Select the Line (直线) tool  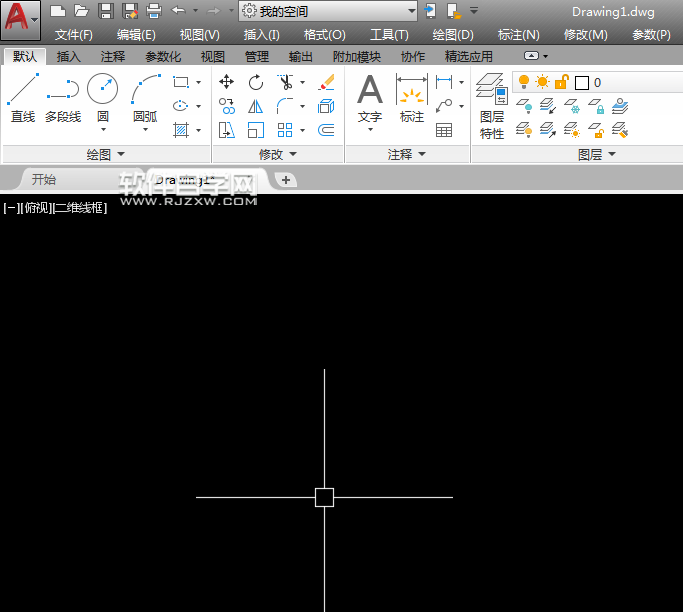(x=23, y=98)
